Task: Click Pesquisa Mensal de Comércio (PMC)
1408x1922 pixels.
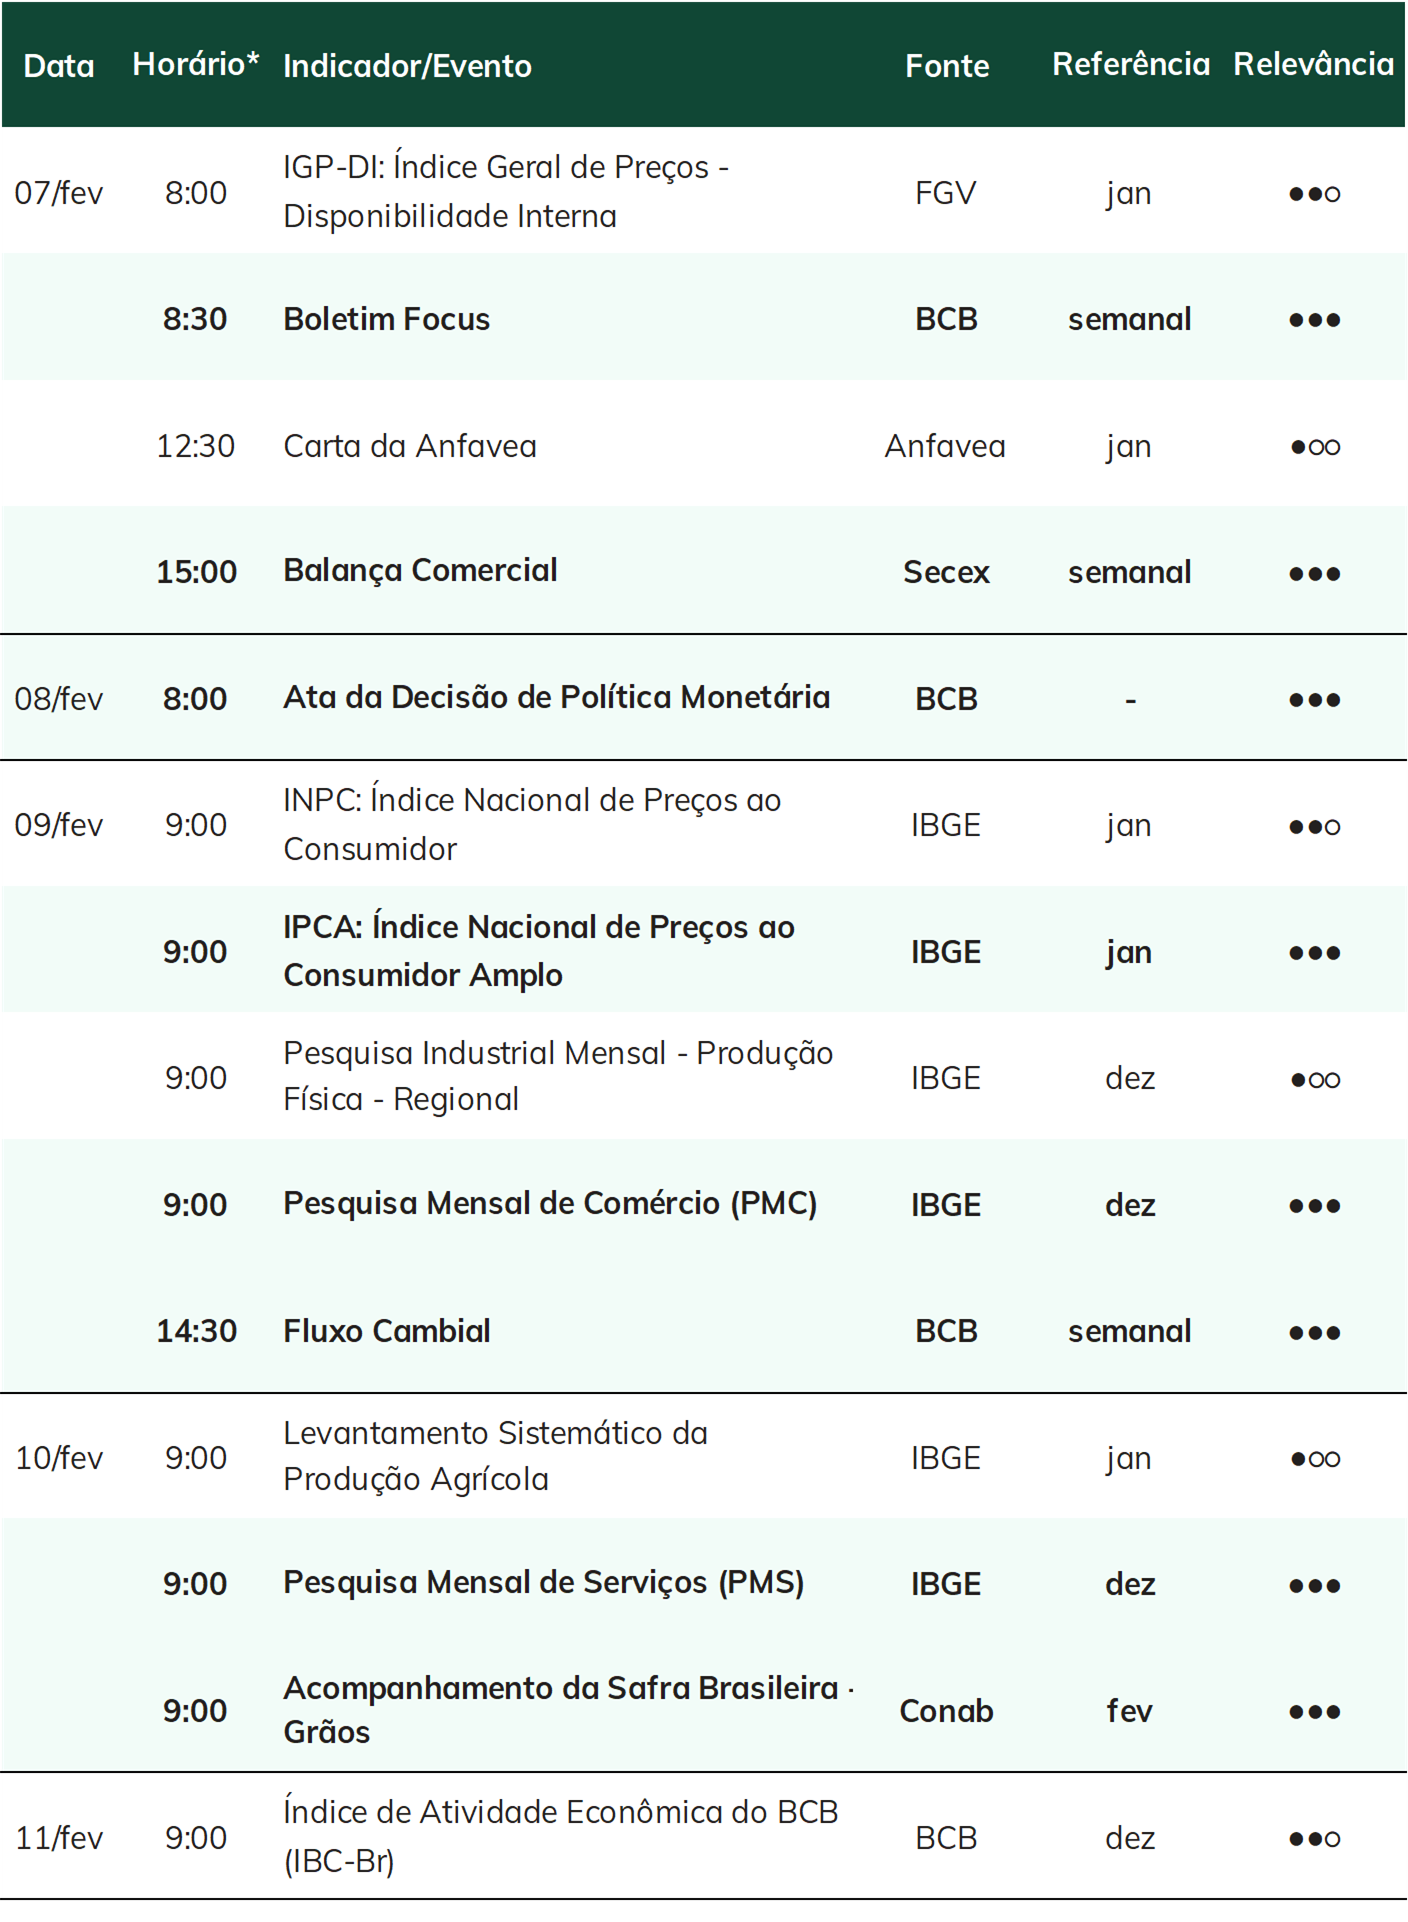Action: (x=550, y=1203)
